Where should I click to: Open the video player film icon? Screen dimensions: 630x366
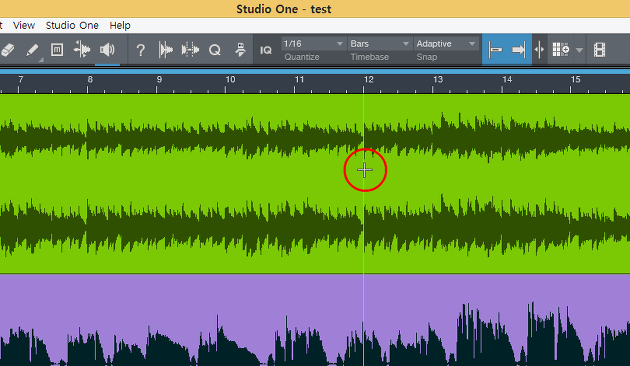point(599,50)
